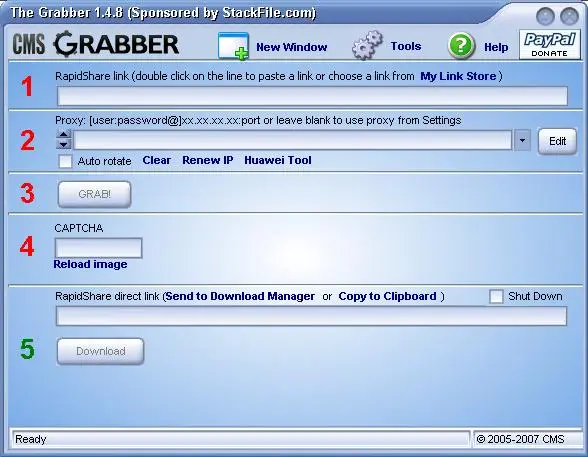Open the Tools menu label
The image size is (588, 457).
coord(406,46)
